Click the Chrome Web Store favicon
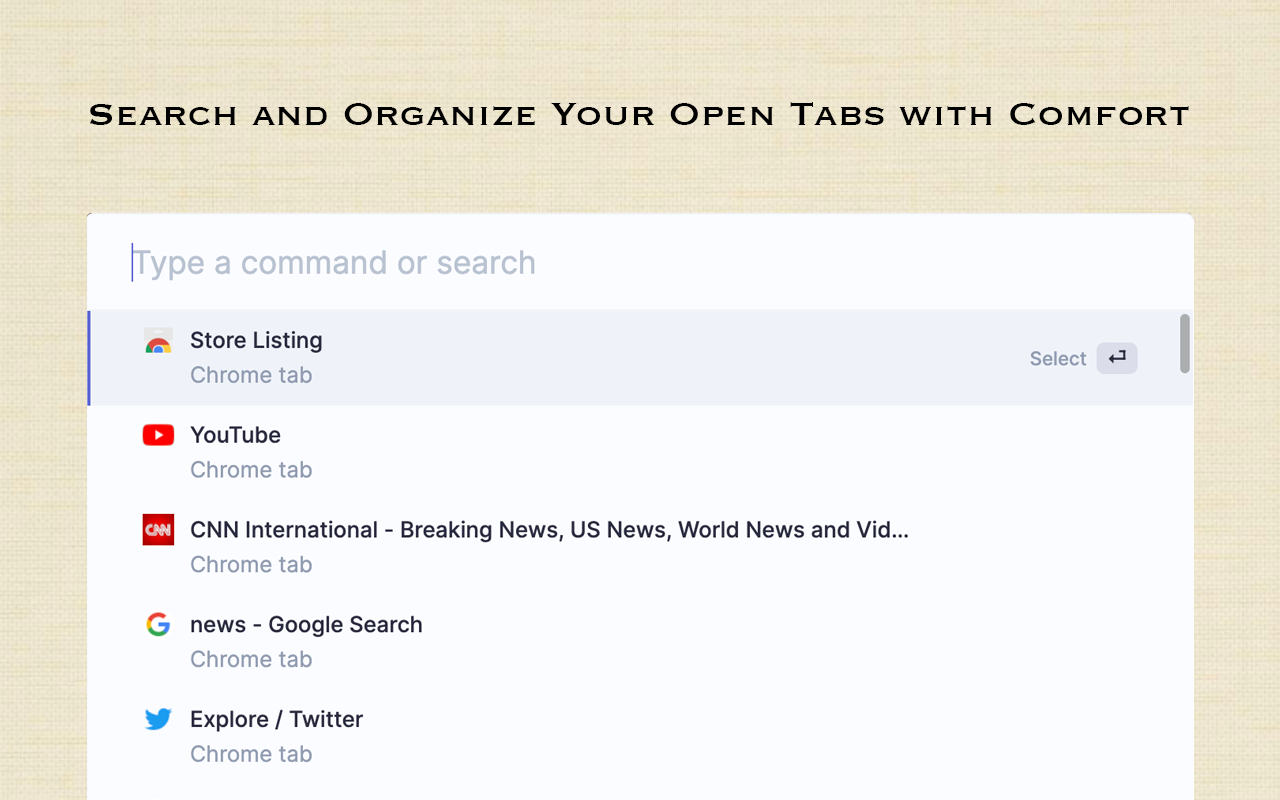This screenshot has width=1280, height=800. click(x=158, y=341)
